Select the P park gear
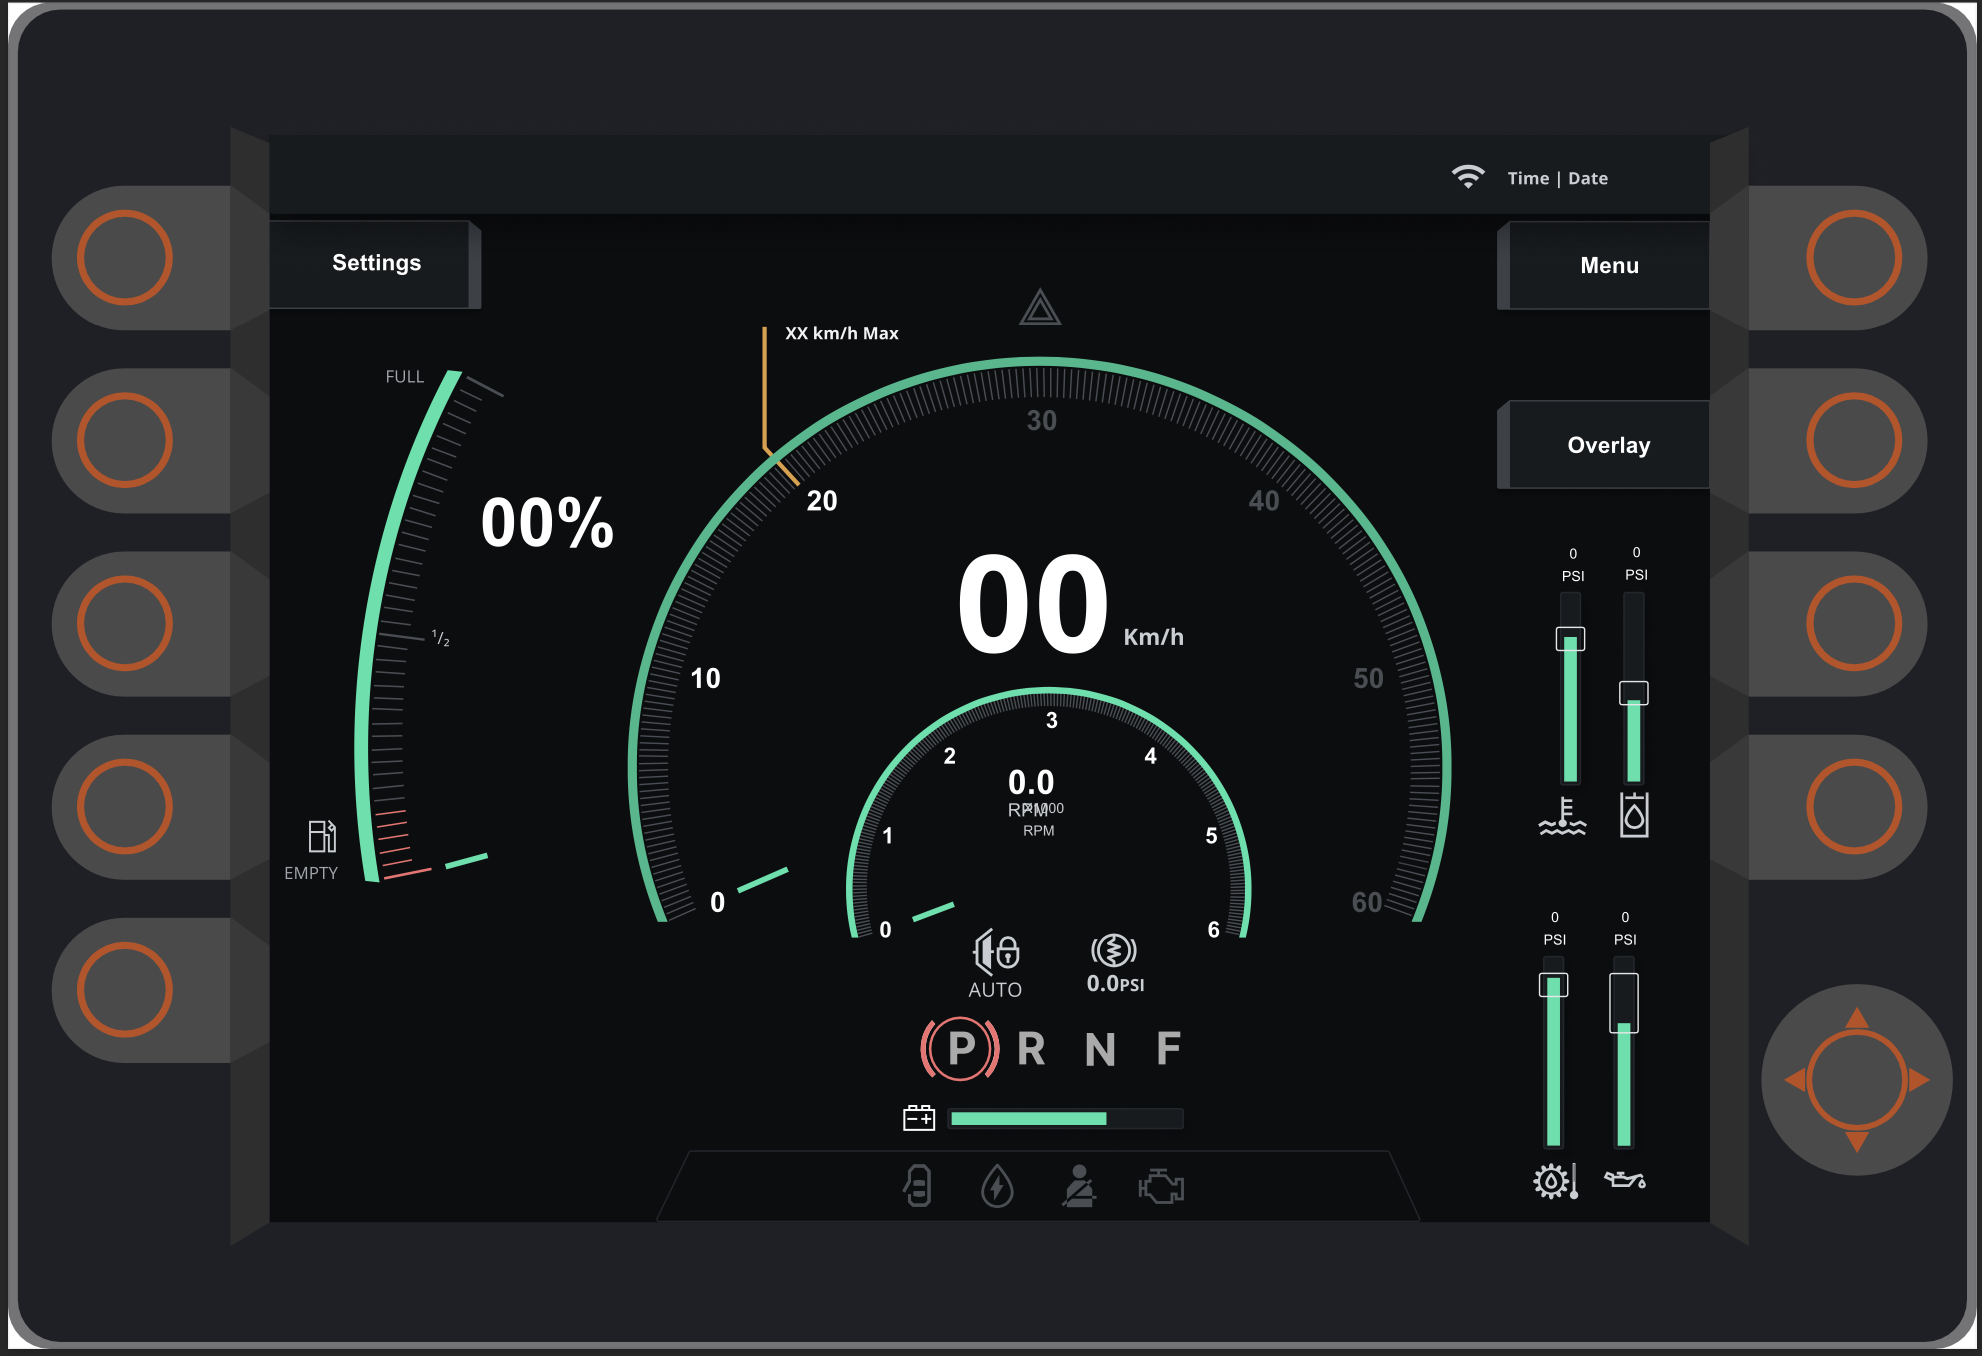The image size is (1982, 1356). coord(960,1049)
